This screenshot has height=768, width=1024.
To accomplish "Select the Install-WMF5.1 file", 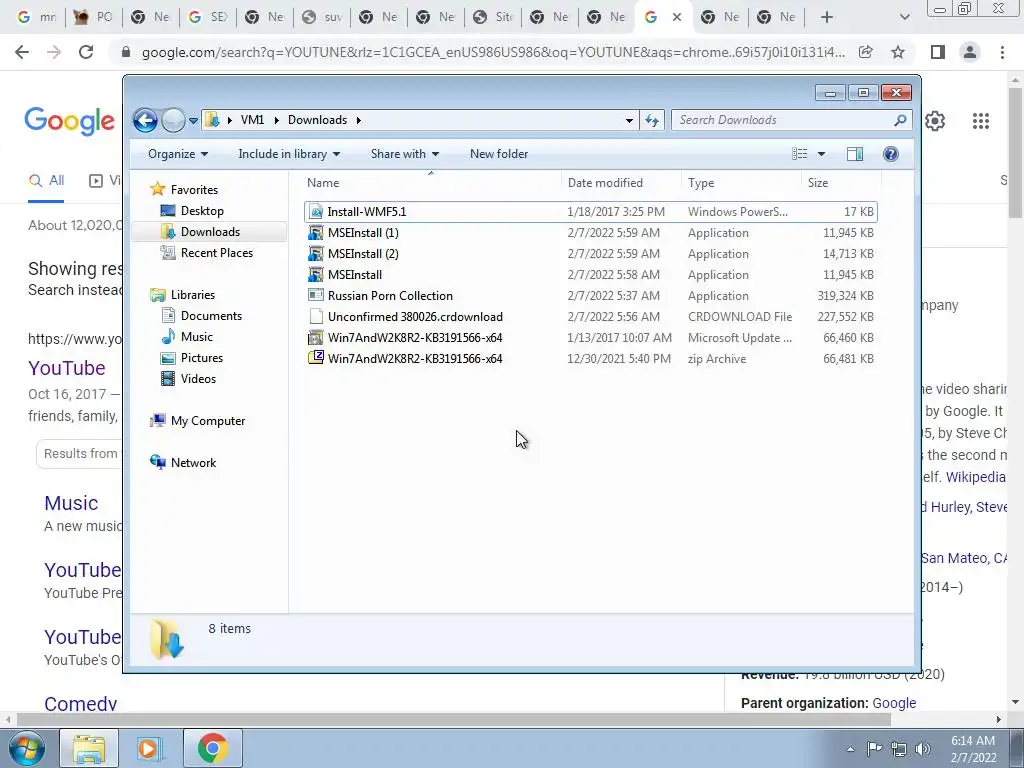I will point(590,212).
